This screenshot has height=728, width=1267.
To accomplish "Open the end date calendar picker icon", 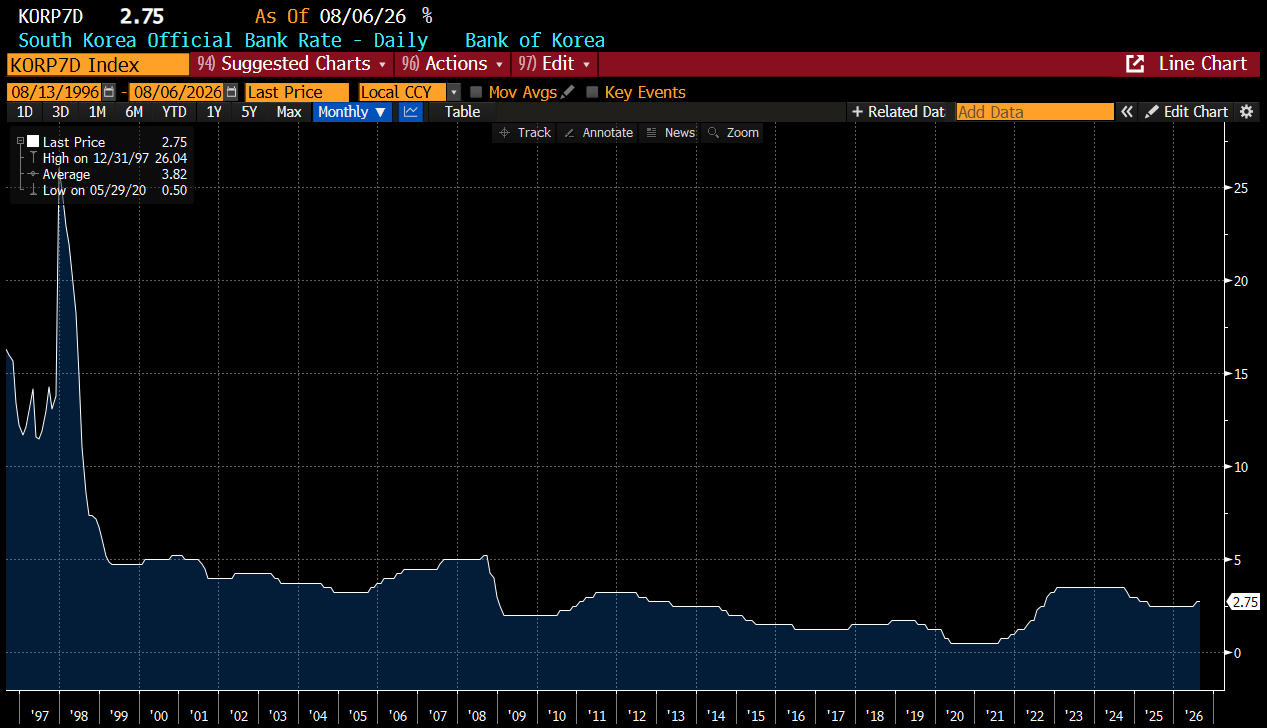I will (x=232, y=92).
